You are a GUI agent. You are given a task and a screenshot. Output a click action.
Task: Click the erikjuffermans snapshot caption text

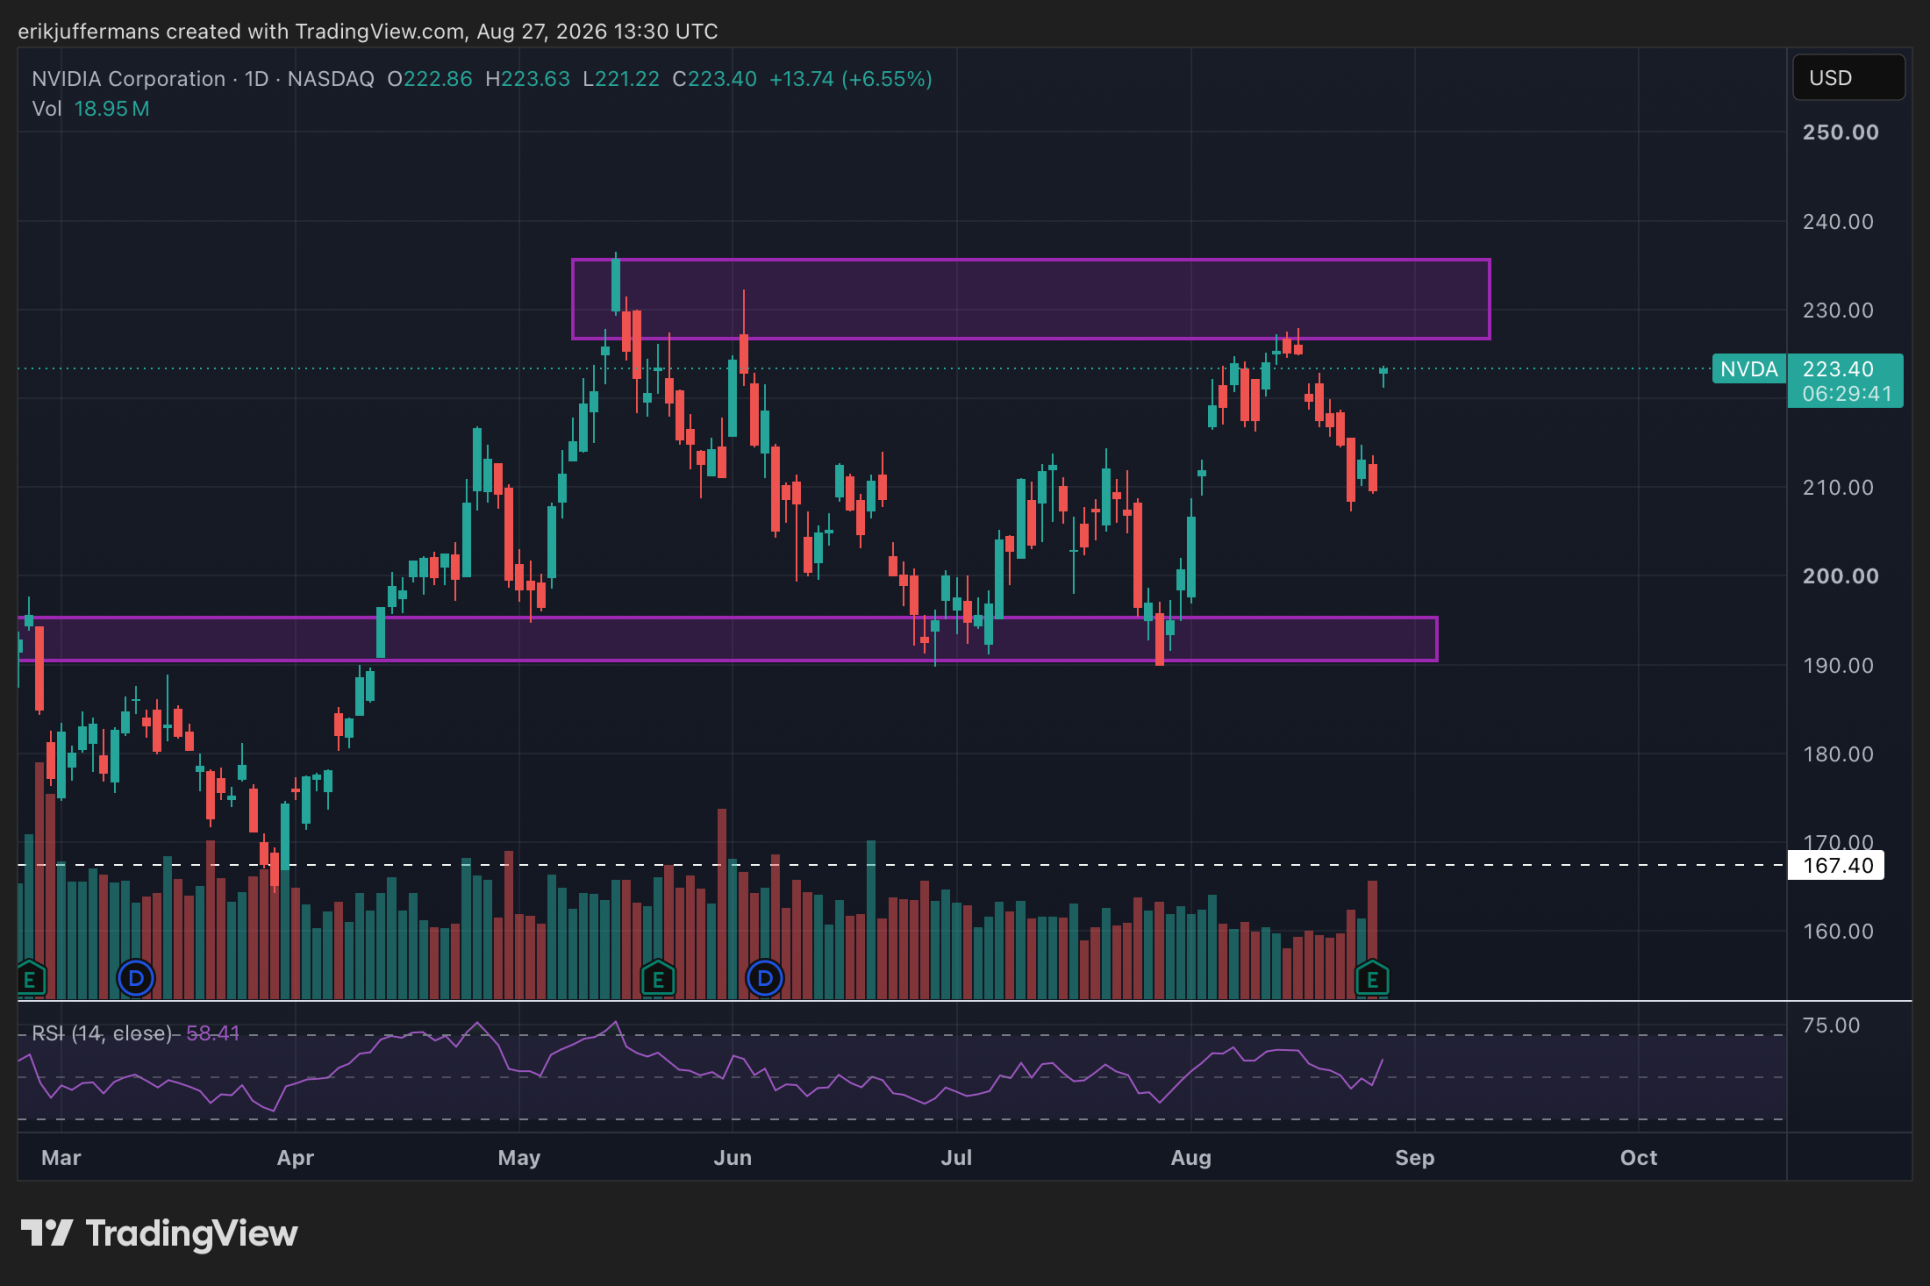[x=368, y=31]
